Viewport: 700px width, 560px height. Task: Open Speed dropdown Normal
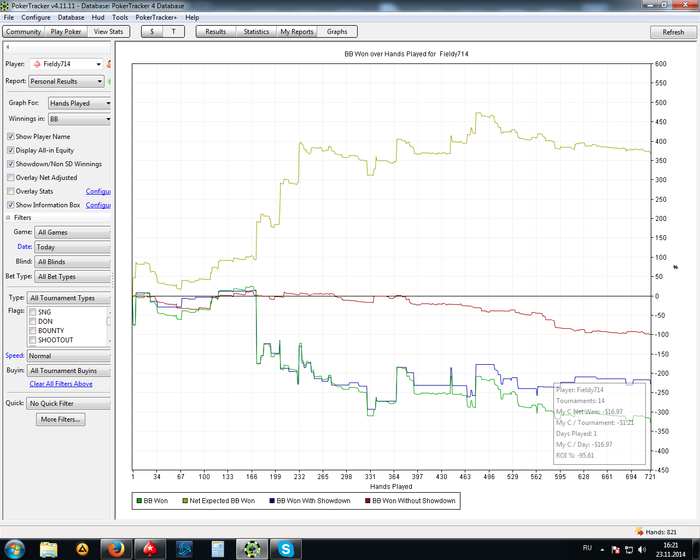coord(68,356)
